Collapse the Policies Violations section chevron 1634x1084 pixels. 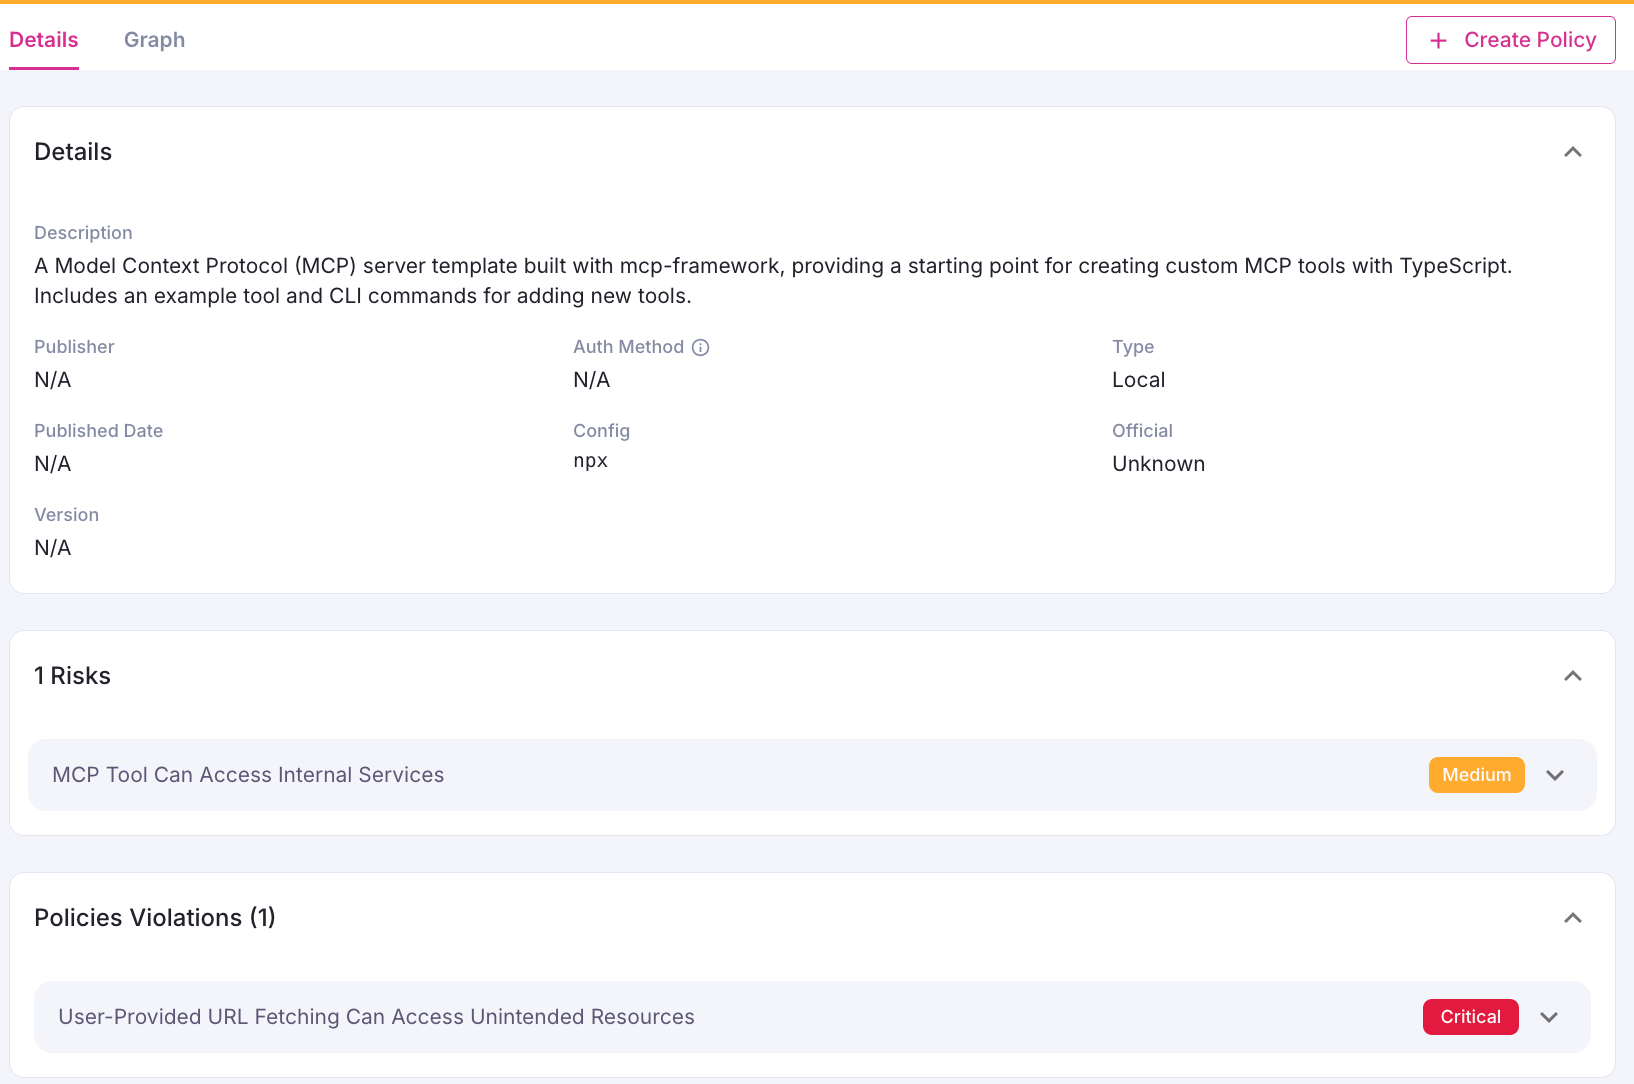point(1573,918)
